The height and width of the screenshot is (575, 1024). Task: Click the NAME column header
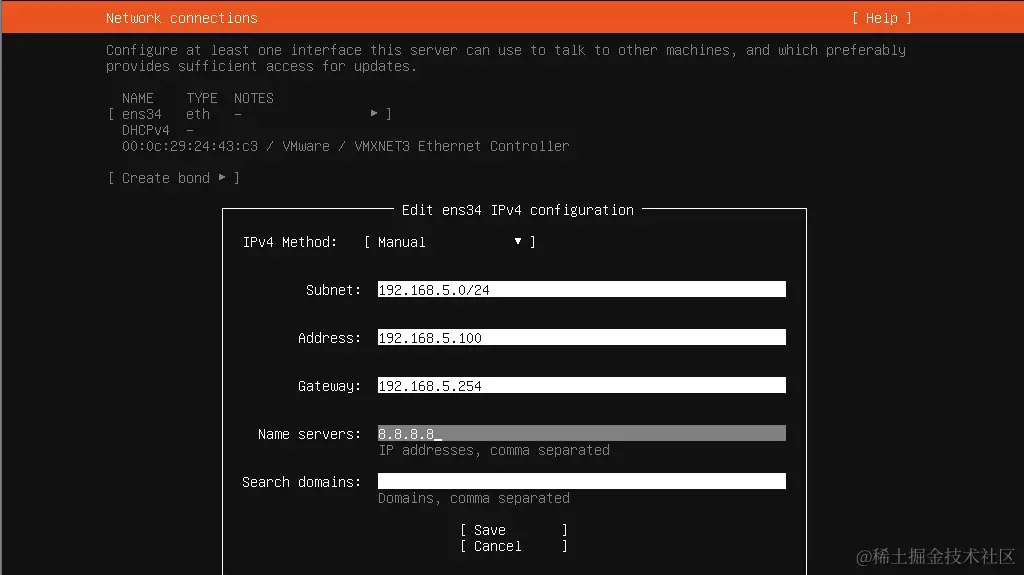[x=138, y=98]
